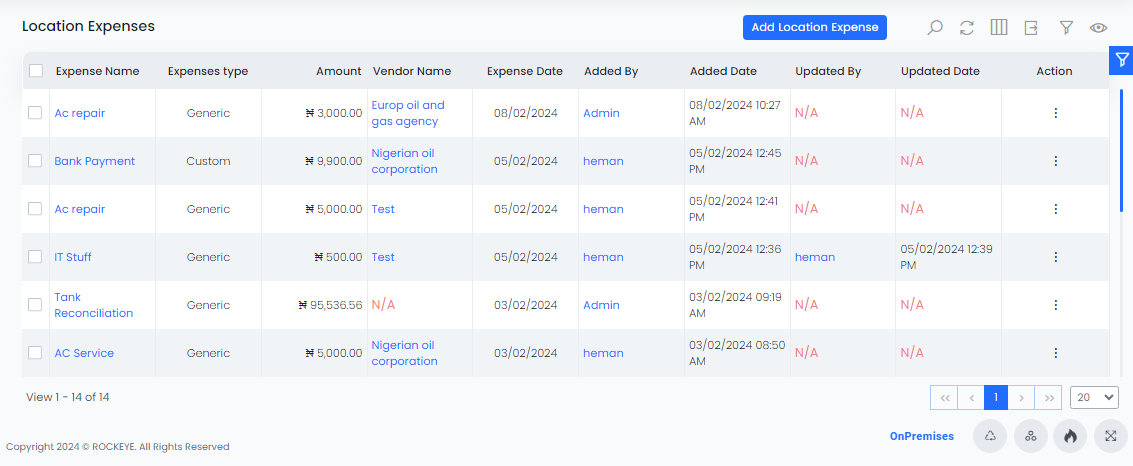Click the flame icon at bottom

(1070, 436)
